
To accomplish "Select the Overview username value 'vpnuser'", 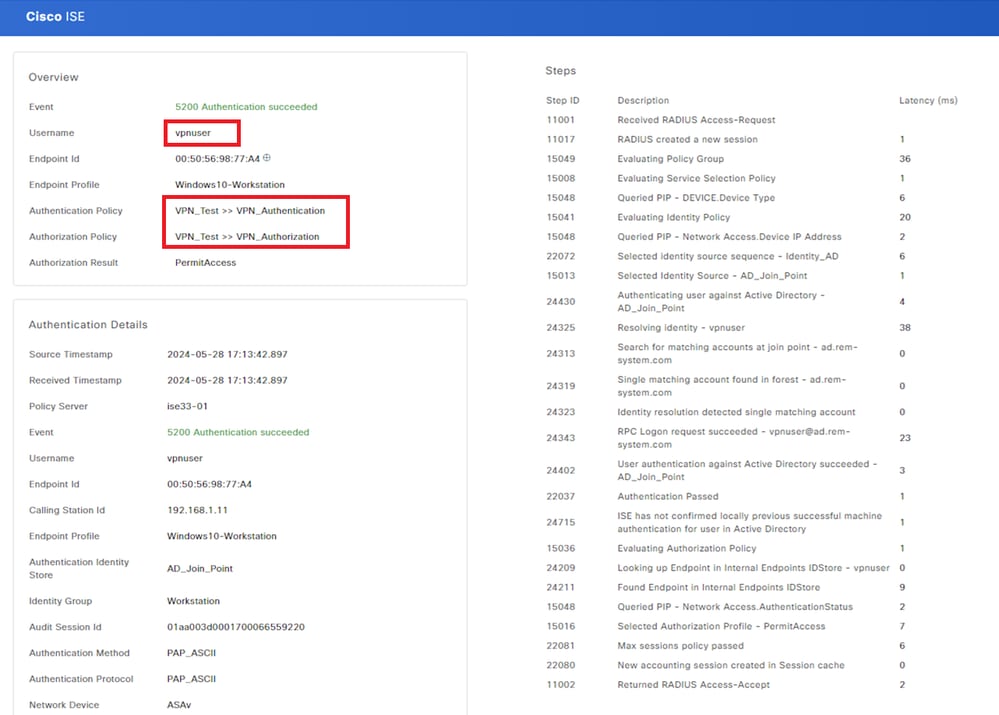I will (x=193, y=133).
